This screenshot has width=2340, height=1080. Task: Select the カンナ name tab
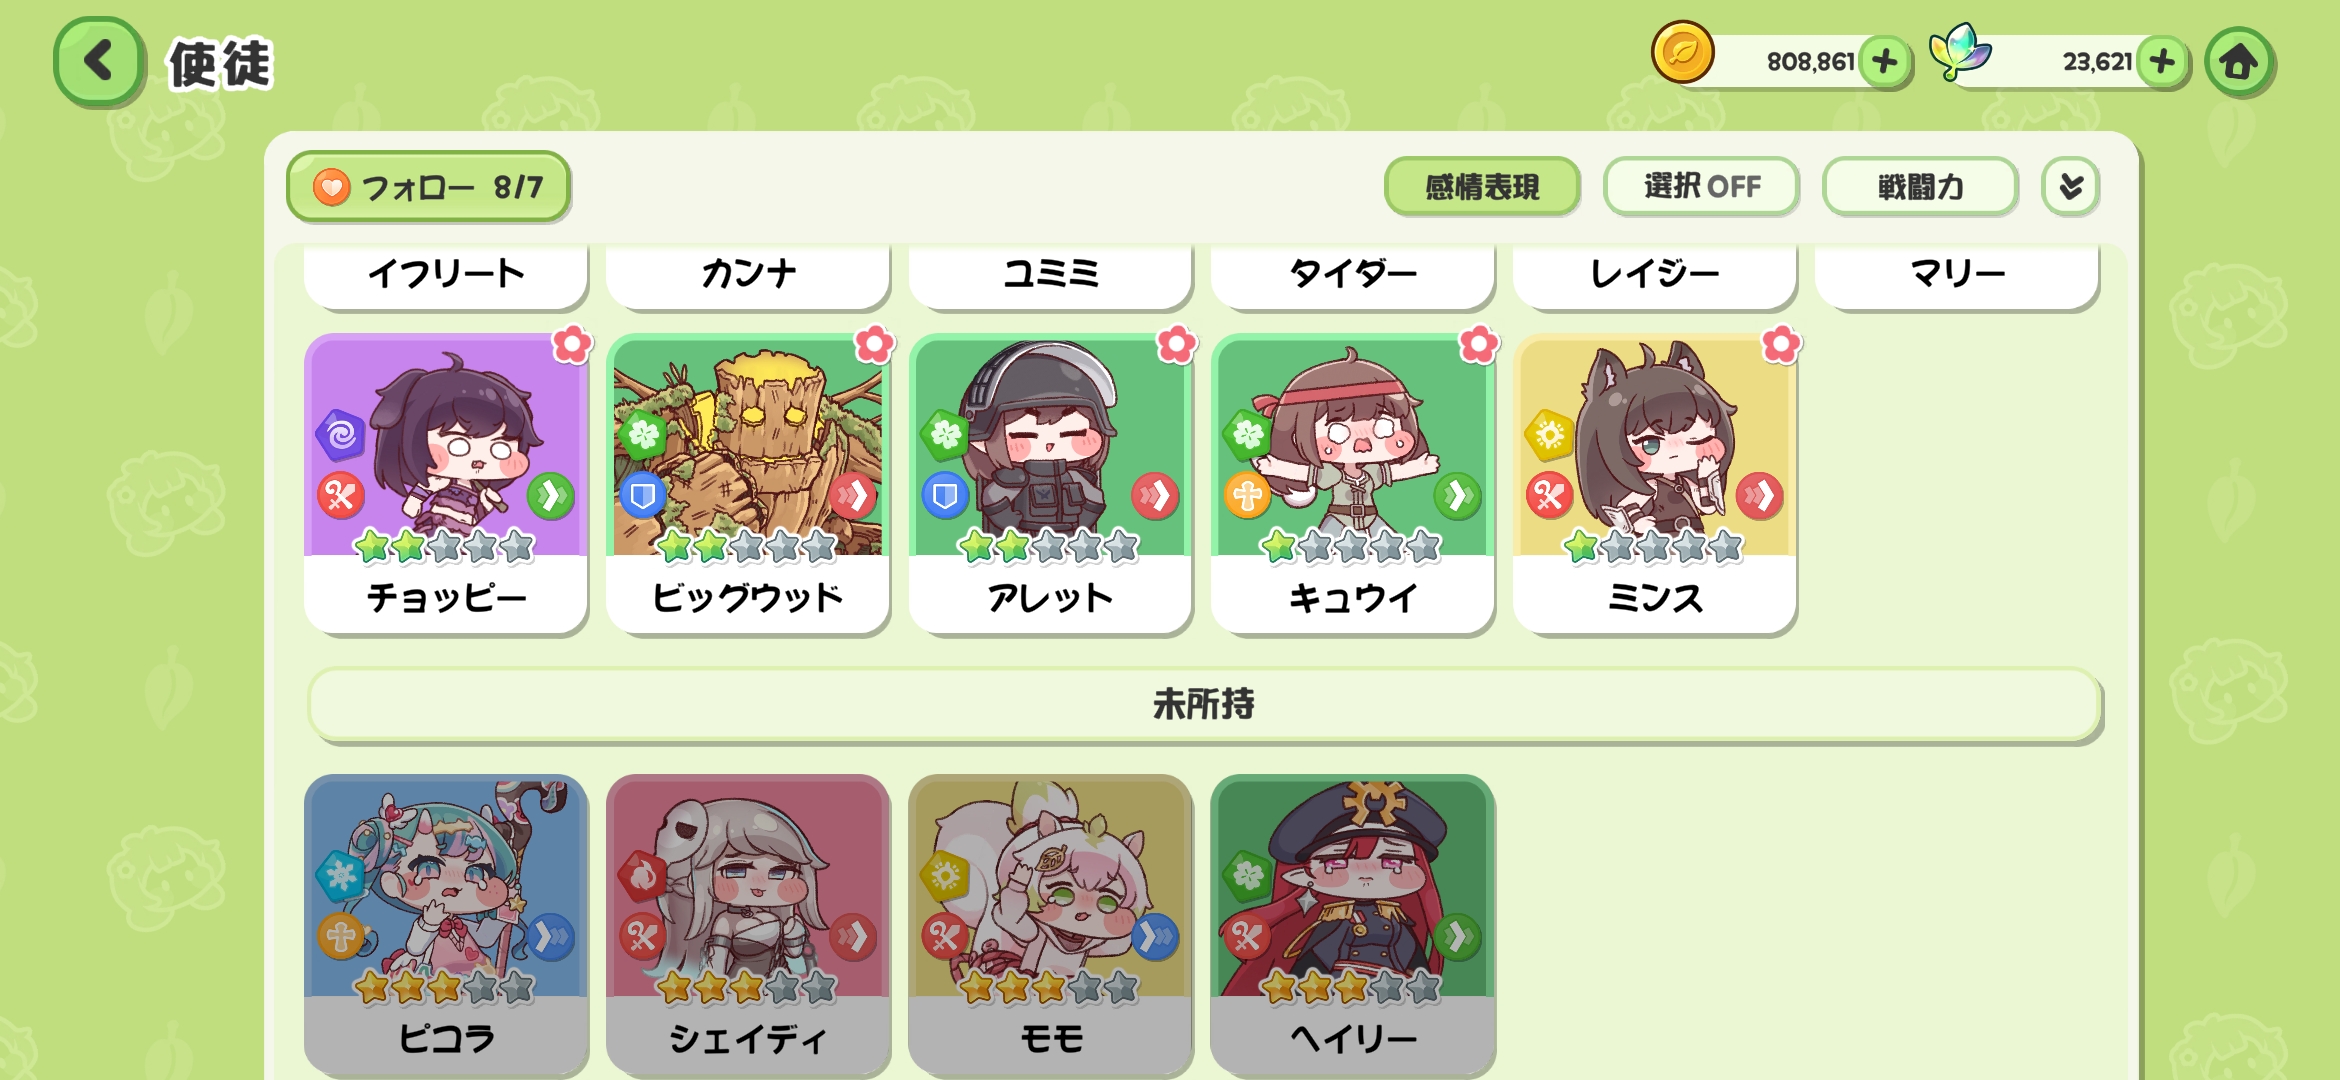pos(748,274)
